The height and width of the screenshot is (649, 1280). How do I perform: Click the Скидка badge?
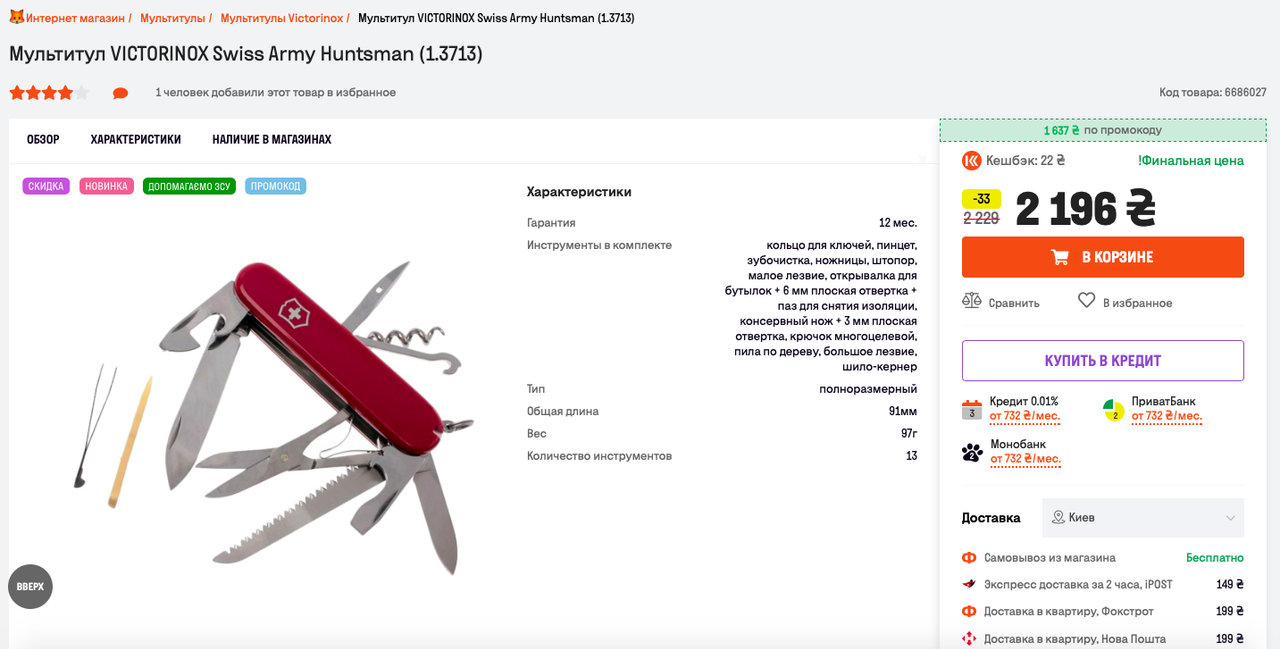(x=46, y=186)
